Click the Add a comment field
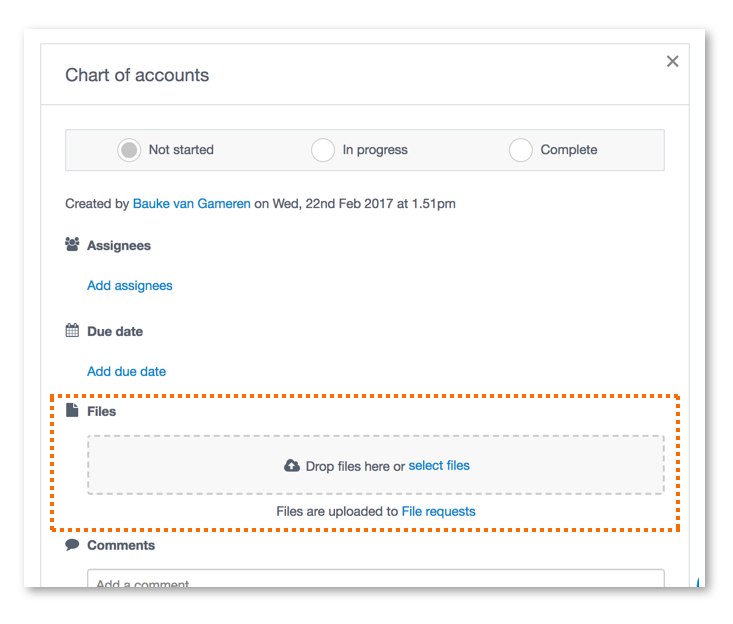 [375, 579]
